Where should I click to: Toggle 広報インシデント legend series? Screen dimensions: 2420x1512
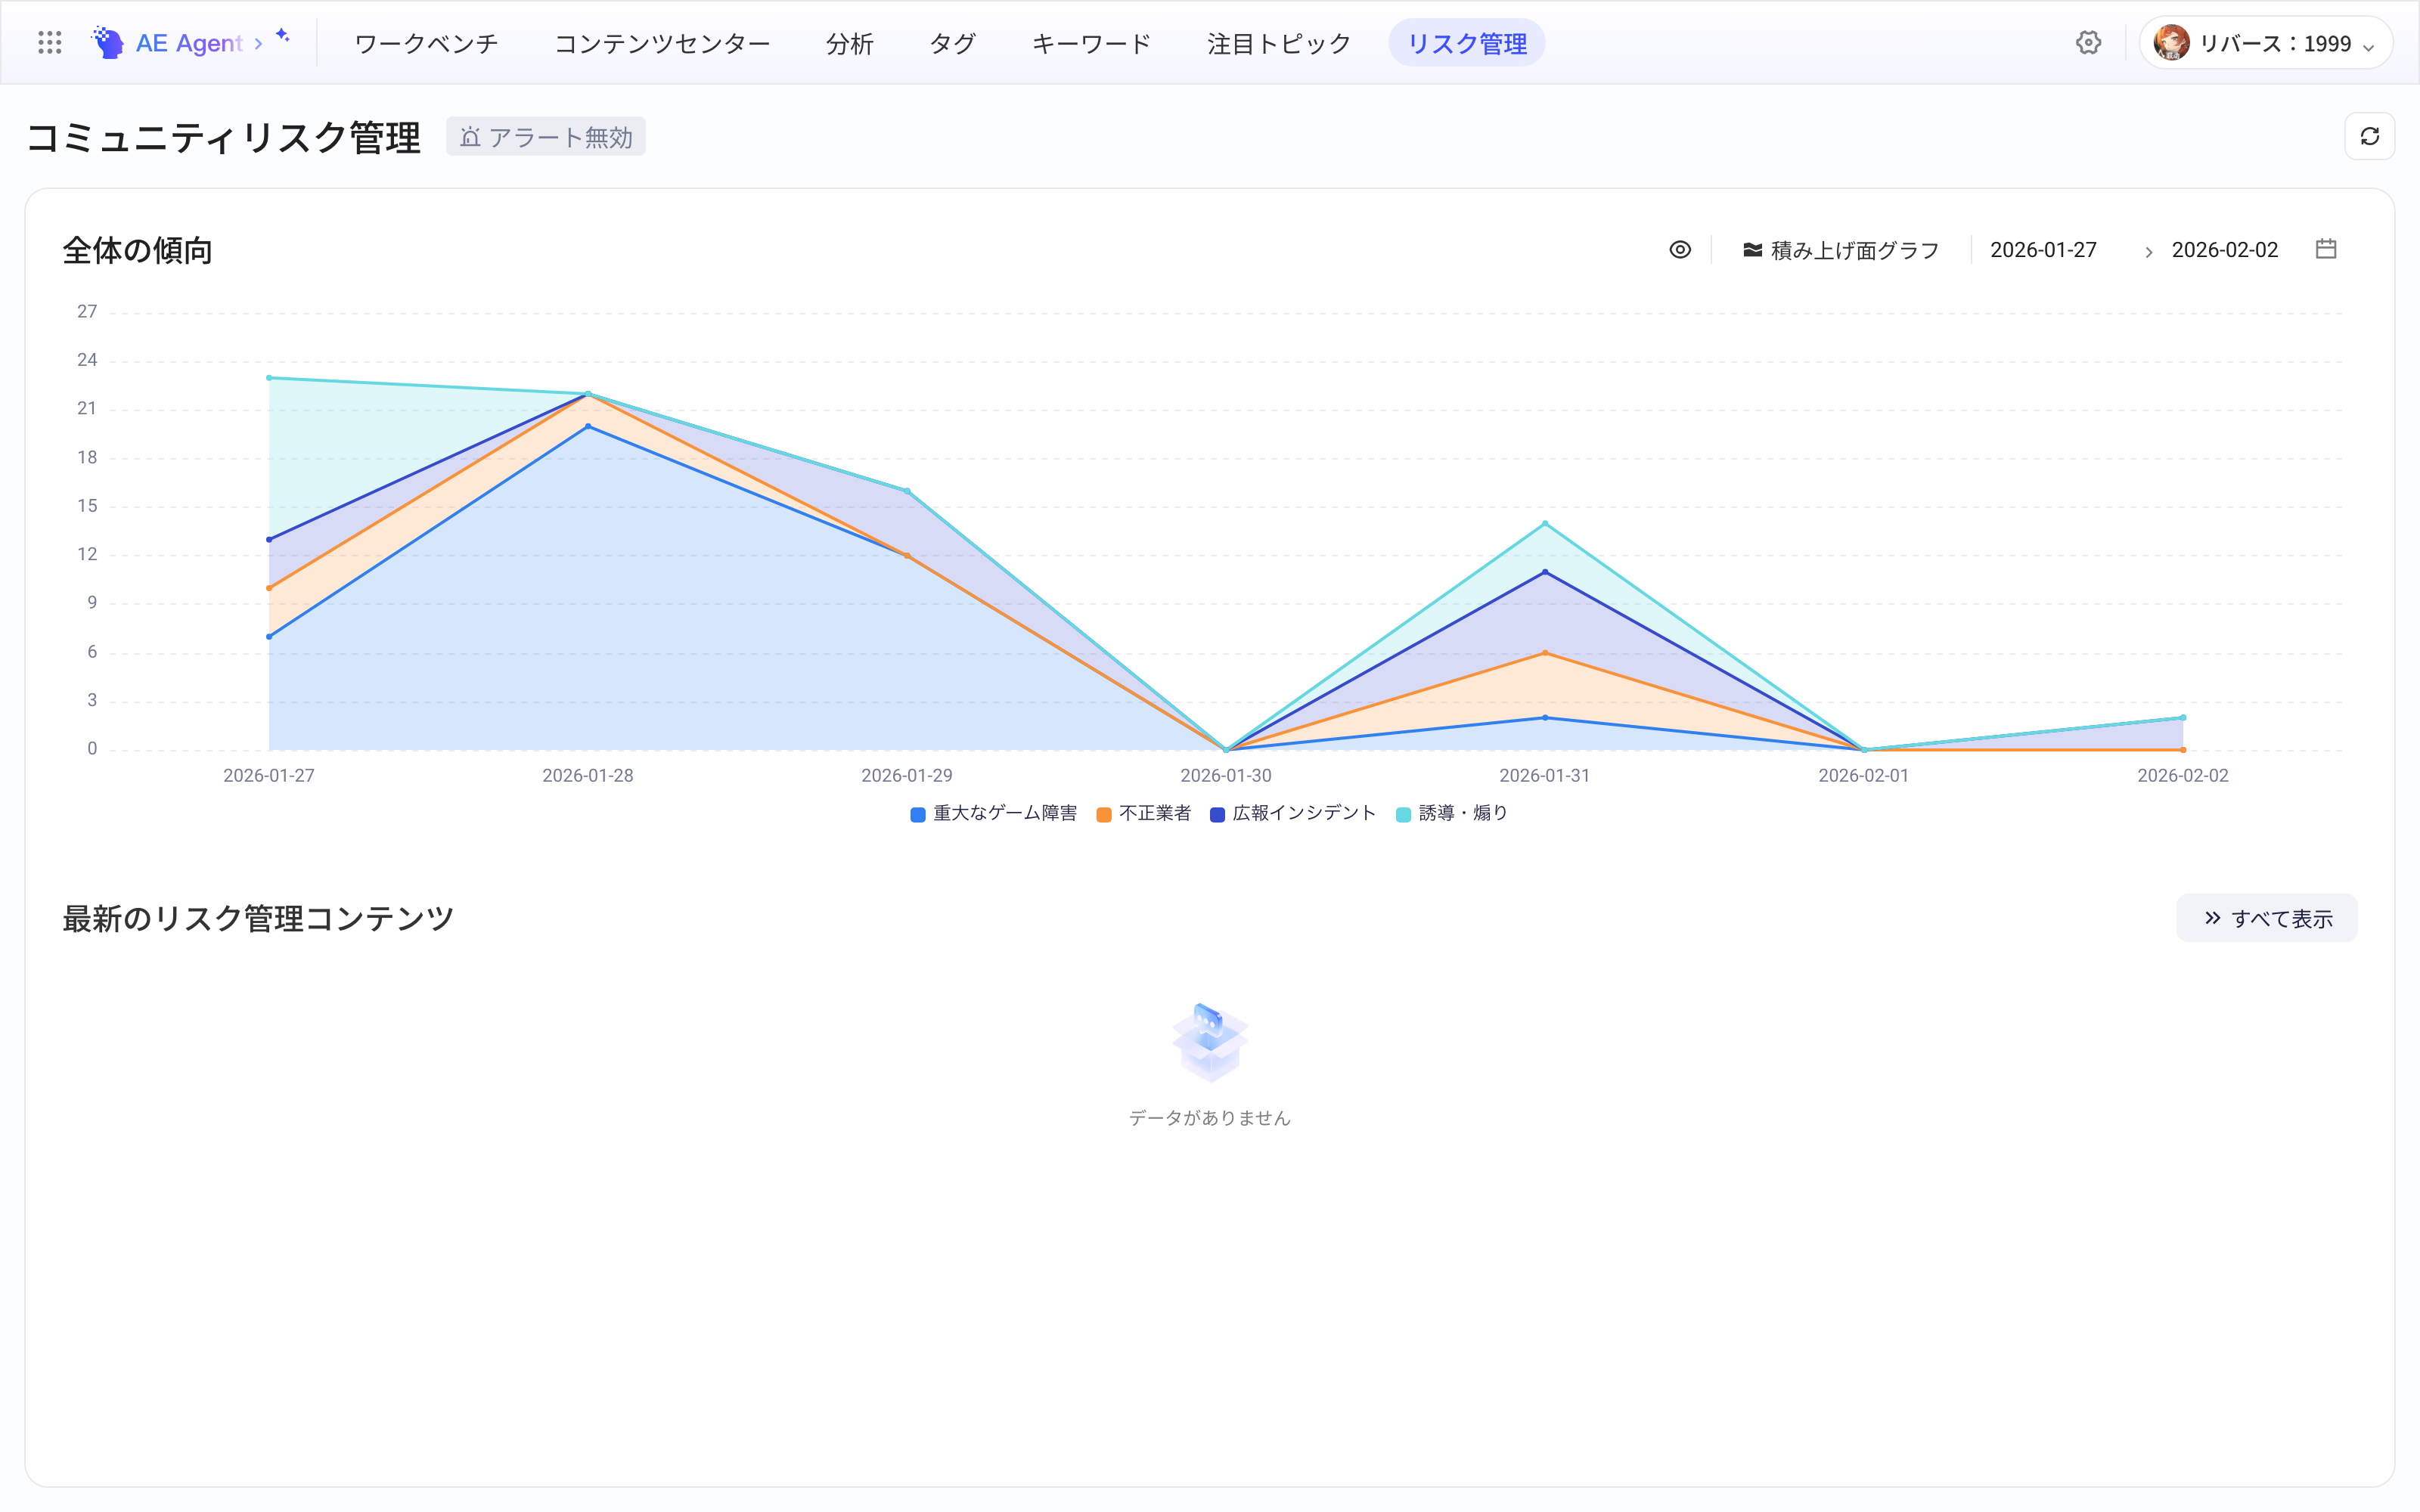1293,813
